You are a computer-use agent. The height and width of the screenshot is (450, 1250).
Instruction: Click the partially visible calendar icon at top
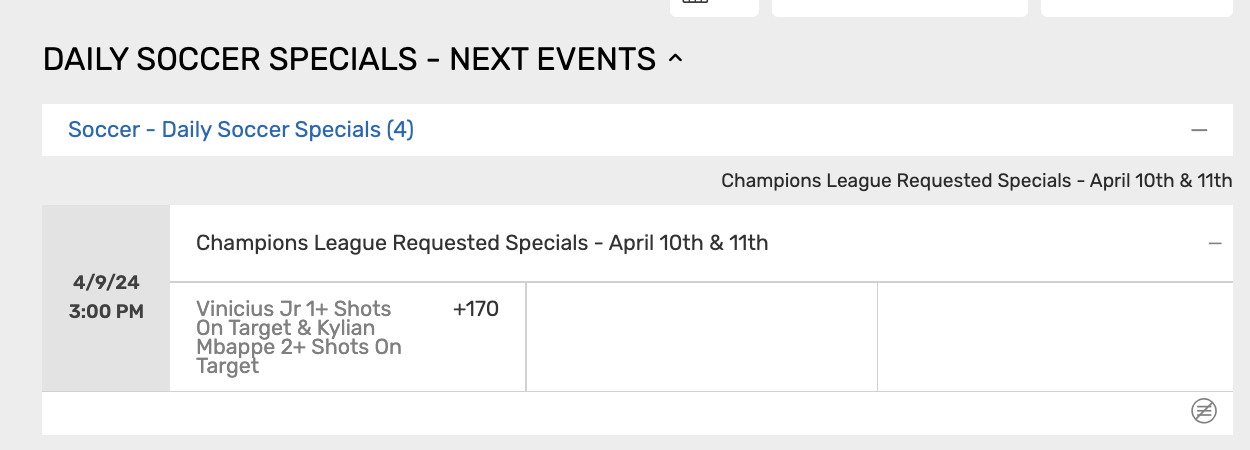[x=695, y=3]
